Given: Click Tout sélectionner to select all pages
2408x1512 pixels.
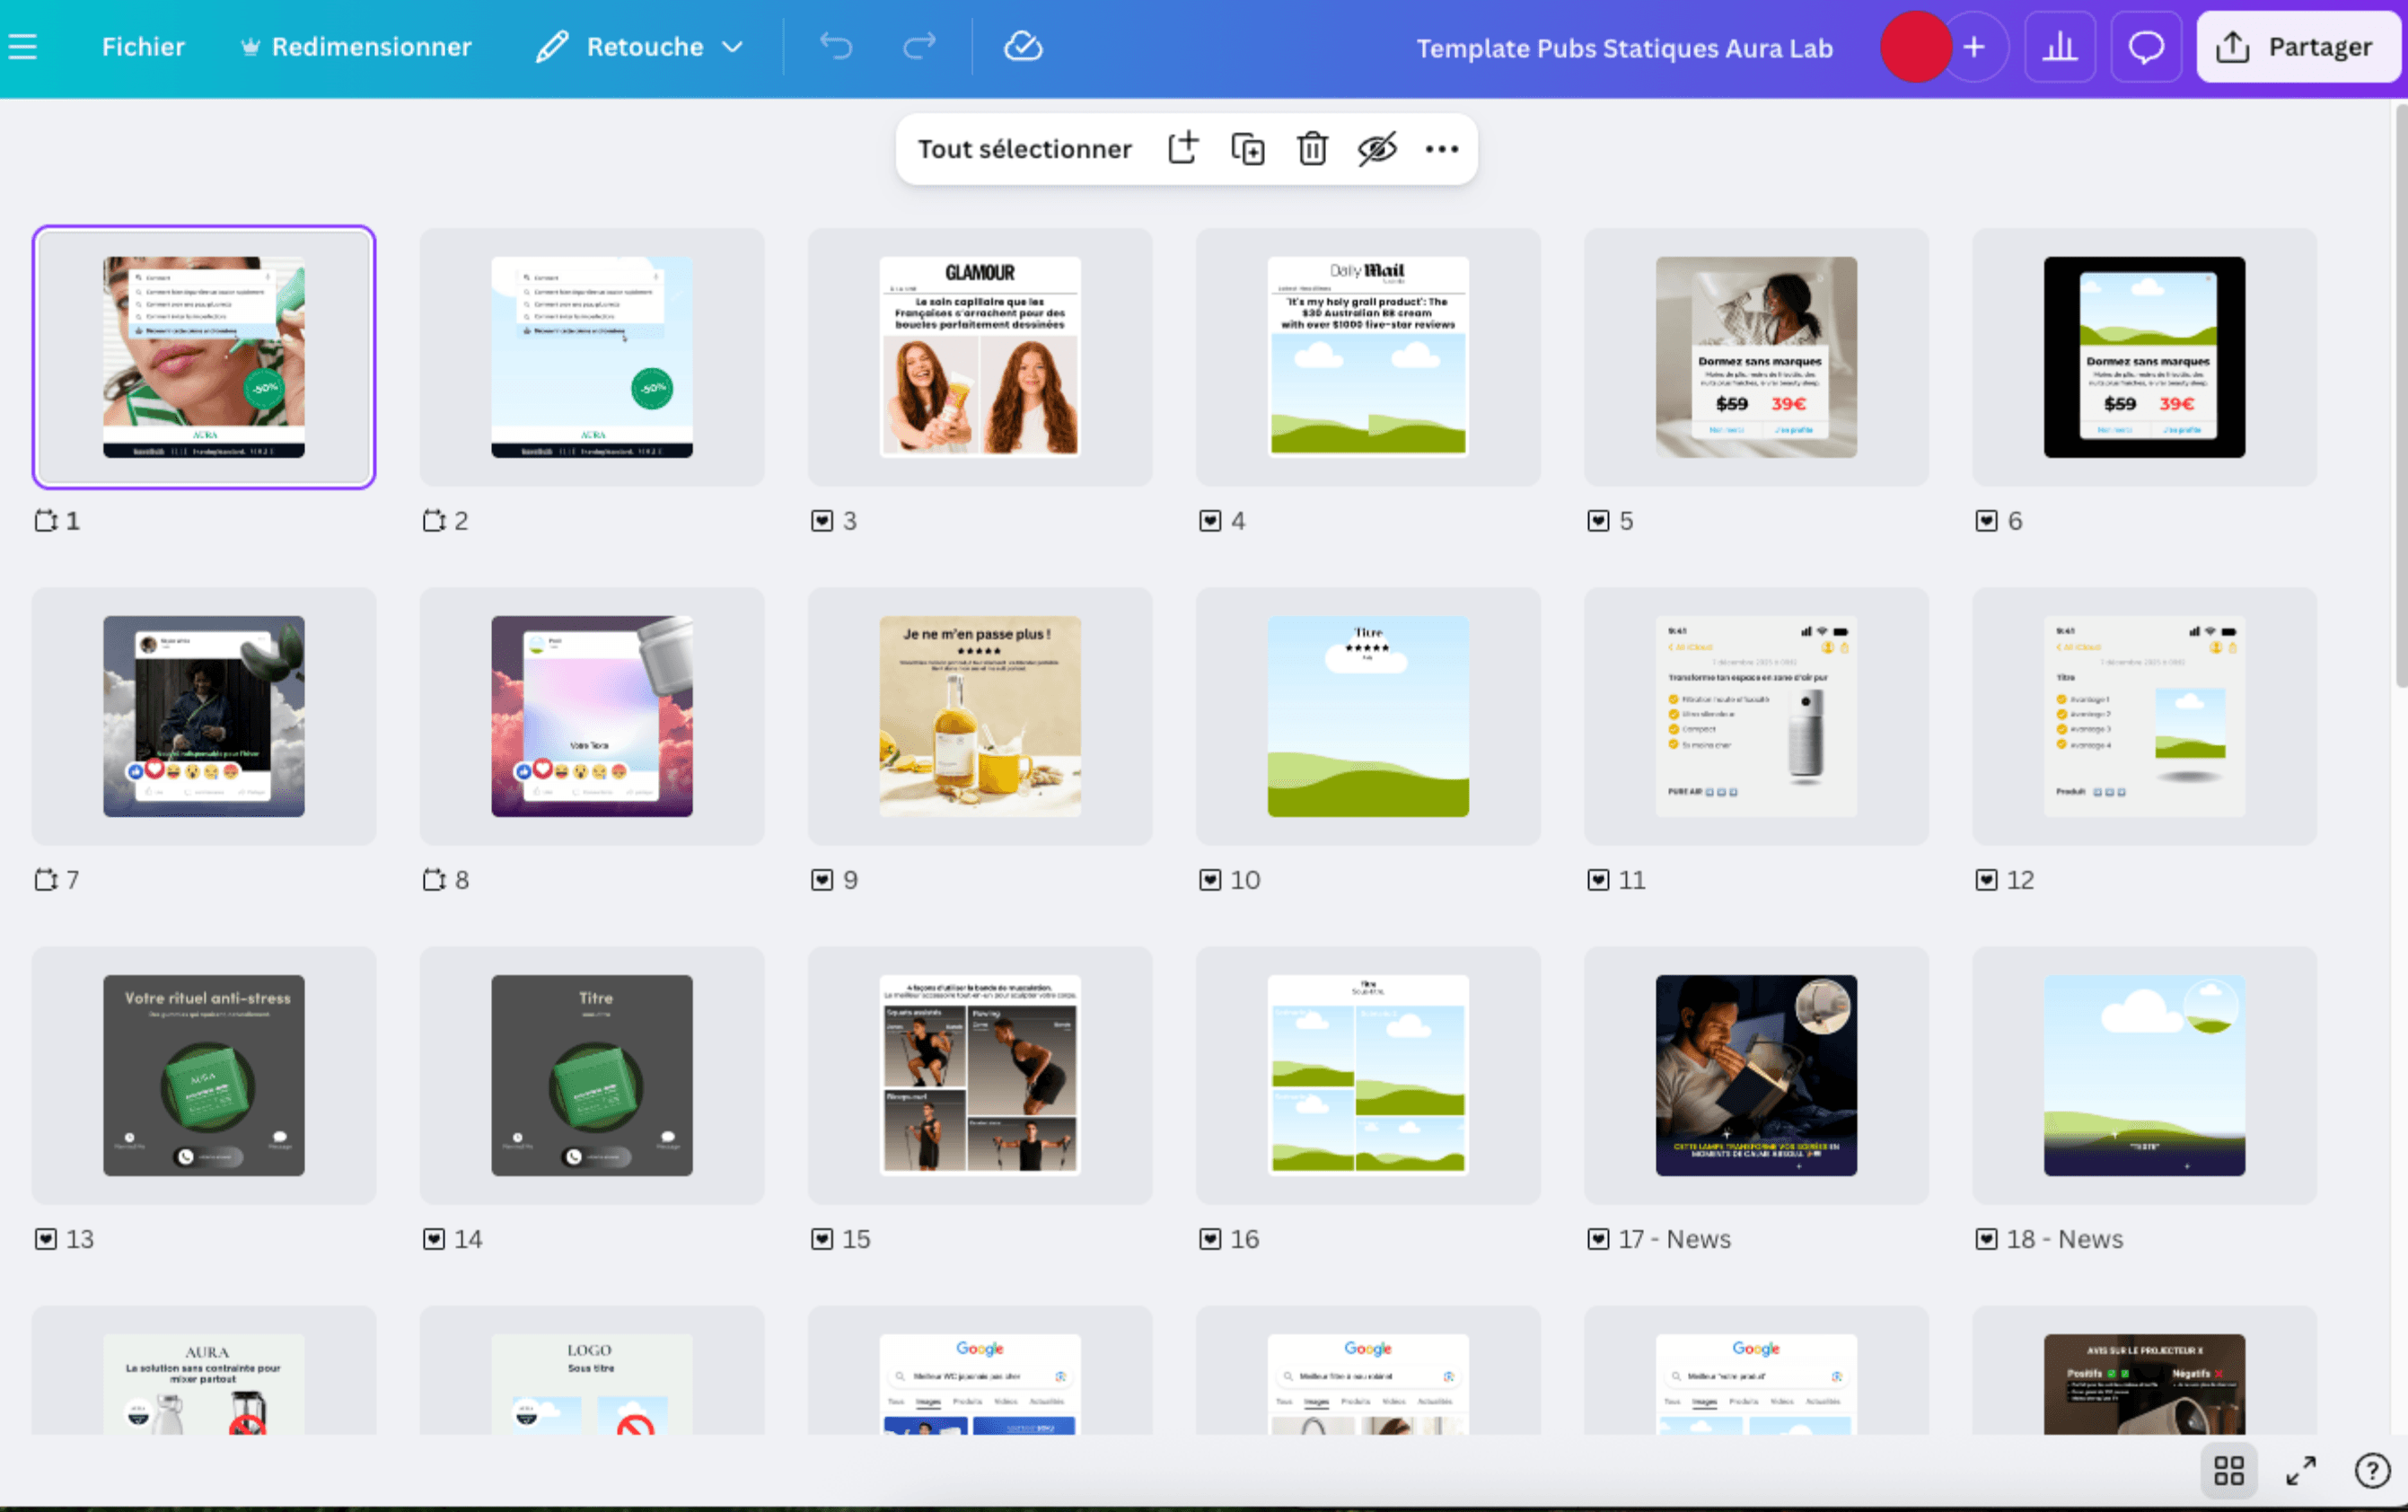Looking at the screenshot, I should 1024,148.
